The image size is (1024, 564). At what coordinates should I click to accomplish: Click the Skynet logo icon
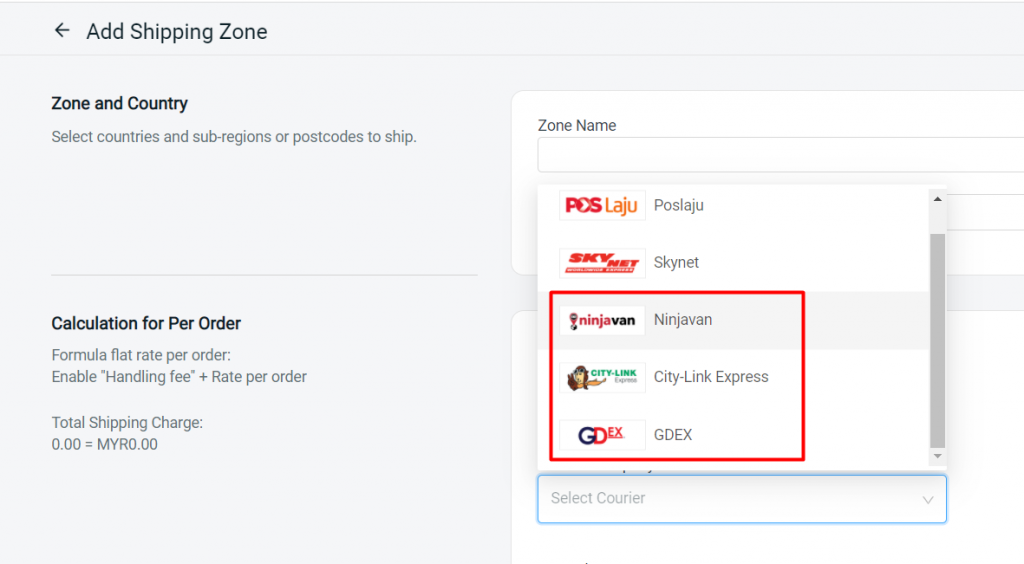coord(602,263)
